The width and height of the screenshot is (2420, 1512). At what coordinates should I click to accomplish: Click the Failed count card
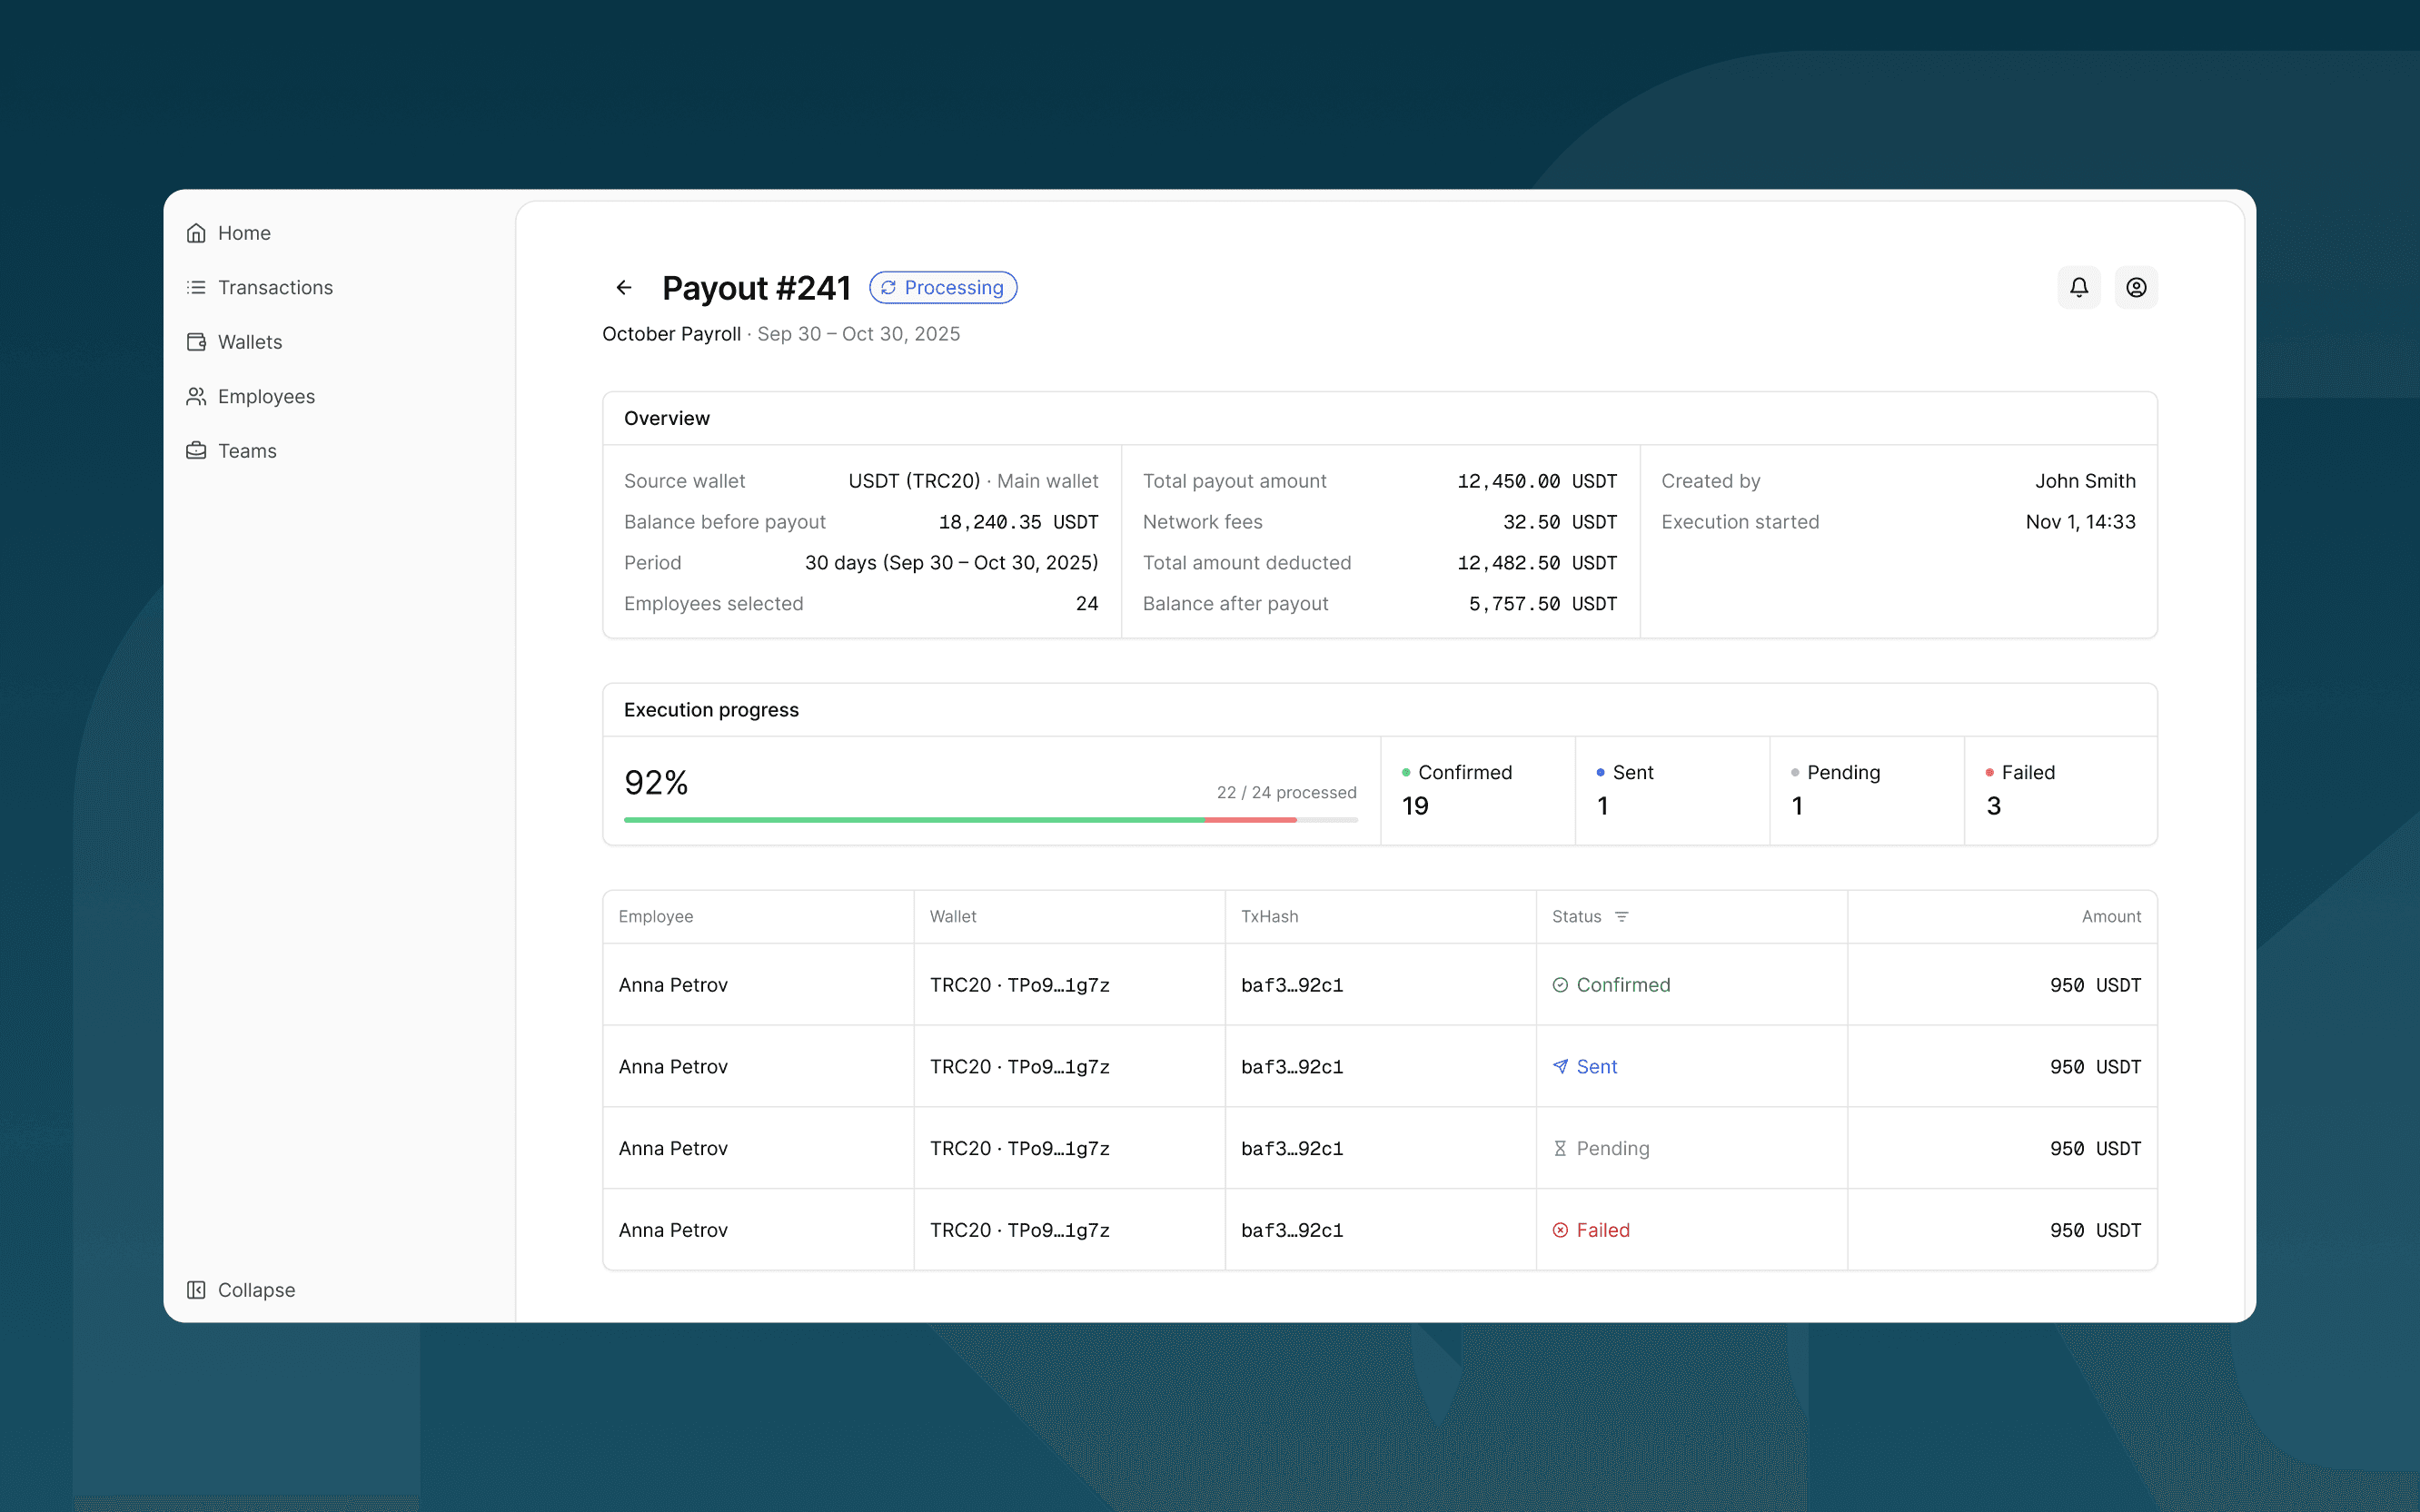pyautogui.click(x=2060, y=790)
